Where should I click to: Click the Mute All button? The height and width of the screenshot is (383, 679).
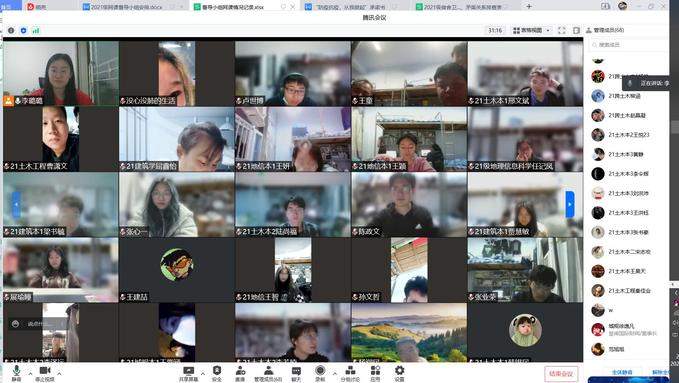[622, 372]
